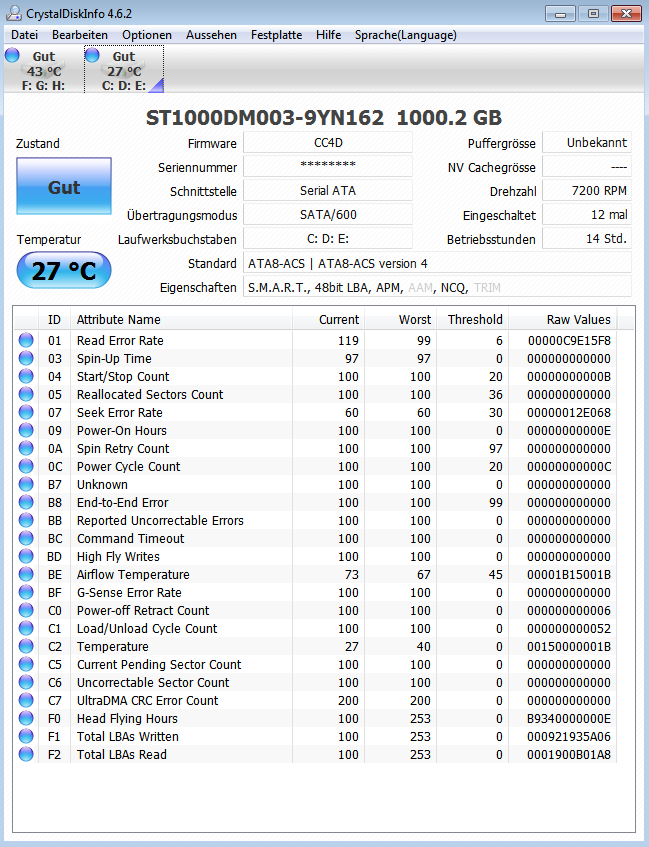The height and width of the screenshot is (847, 649).
Task: Click the Raw Values column header
Action: point(563,319)
